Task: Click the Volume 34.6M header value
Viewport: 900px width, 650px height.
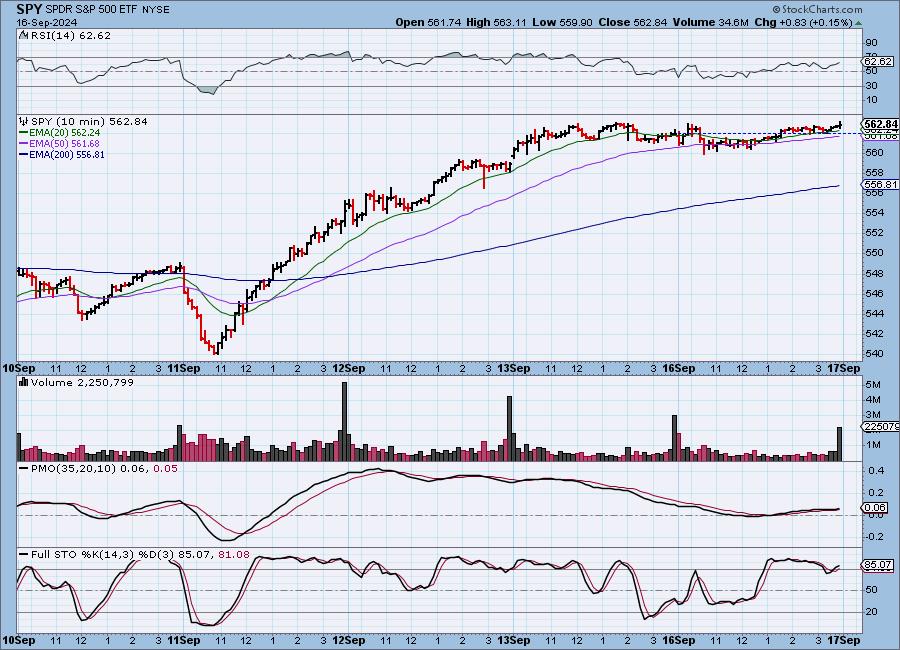Action: [x=711, y=22]
